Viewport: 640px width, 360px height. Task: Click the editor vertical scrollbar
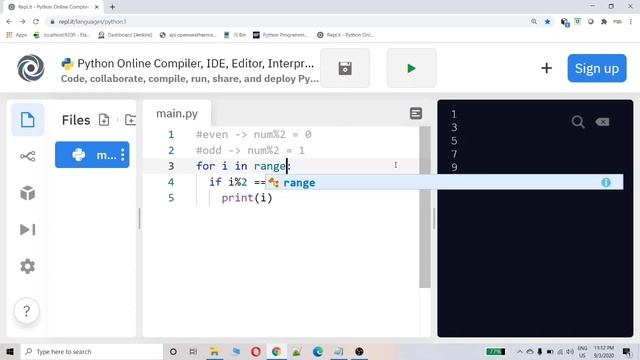tap(424, 207)
